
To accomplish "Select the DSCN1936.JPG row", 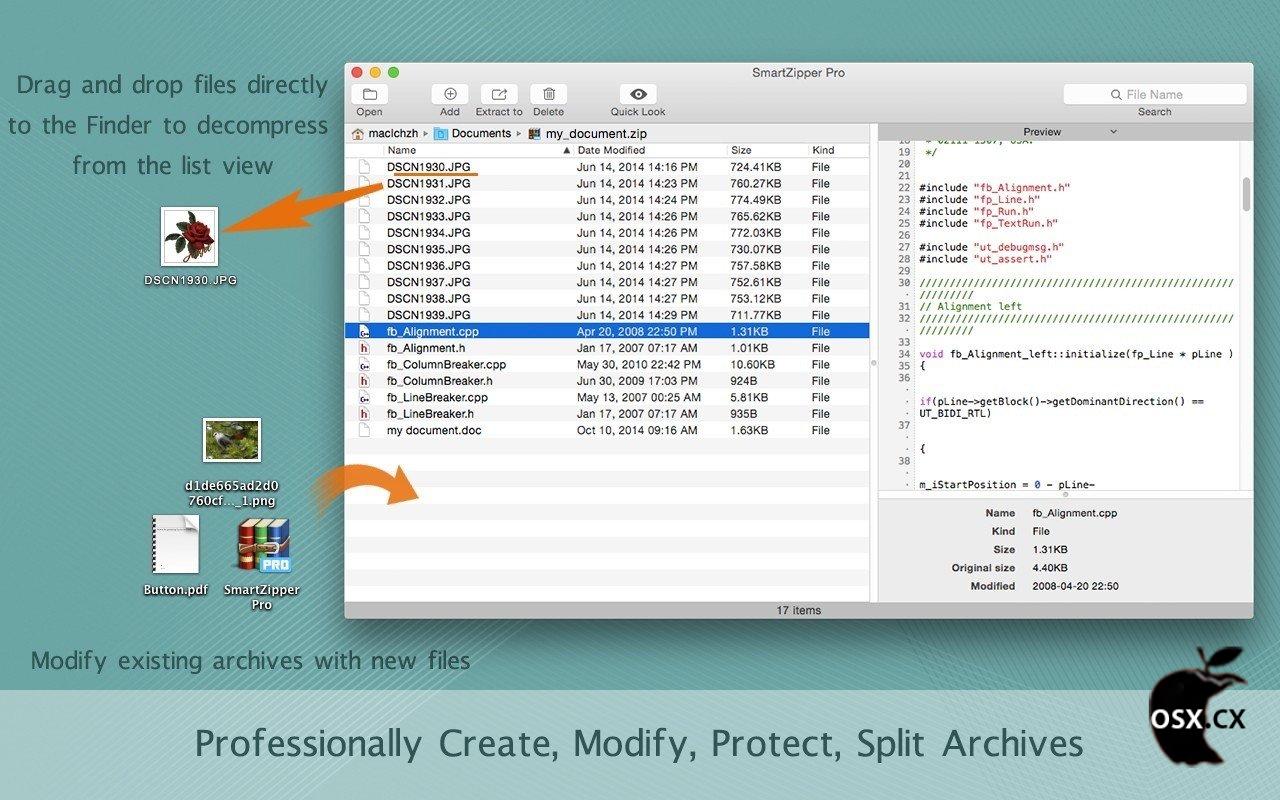I will pyautogui.click(x=607, y=266).
